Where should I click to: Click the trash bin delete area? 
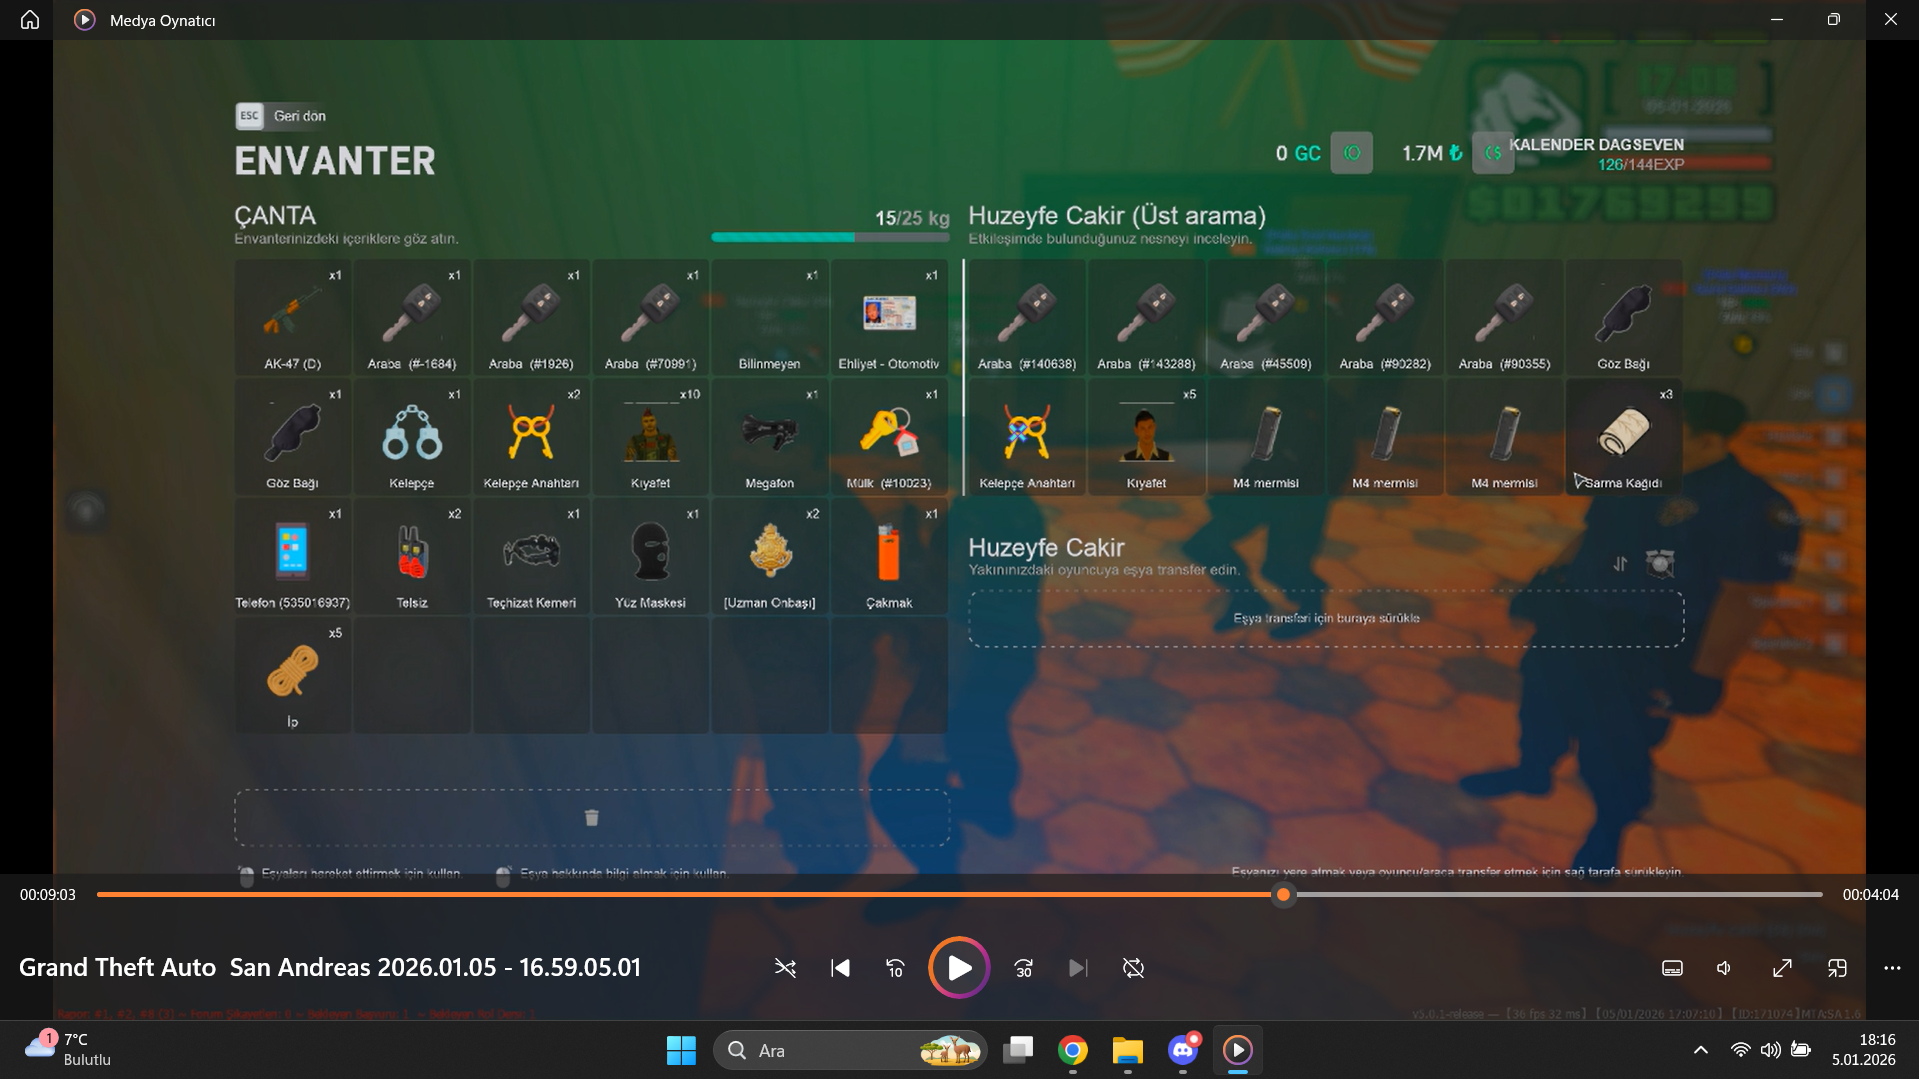click(592, 818)
